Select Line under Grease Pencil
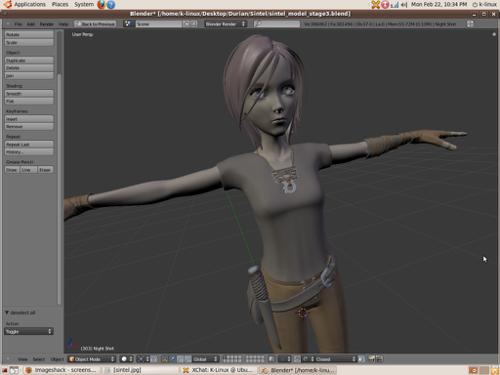The height and width of the screenshot is (375, 500). pos(28,170)
